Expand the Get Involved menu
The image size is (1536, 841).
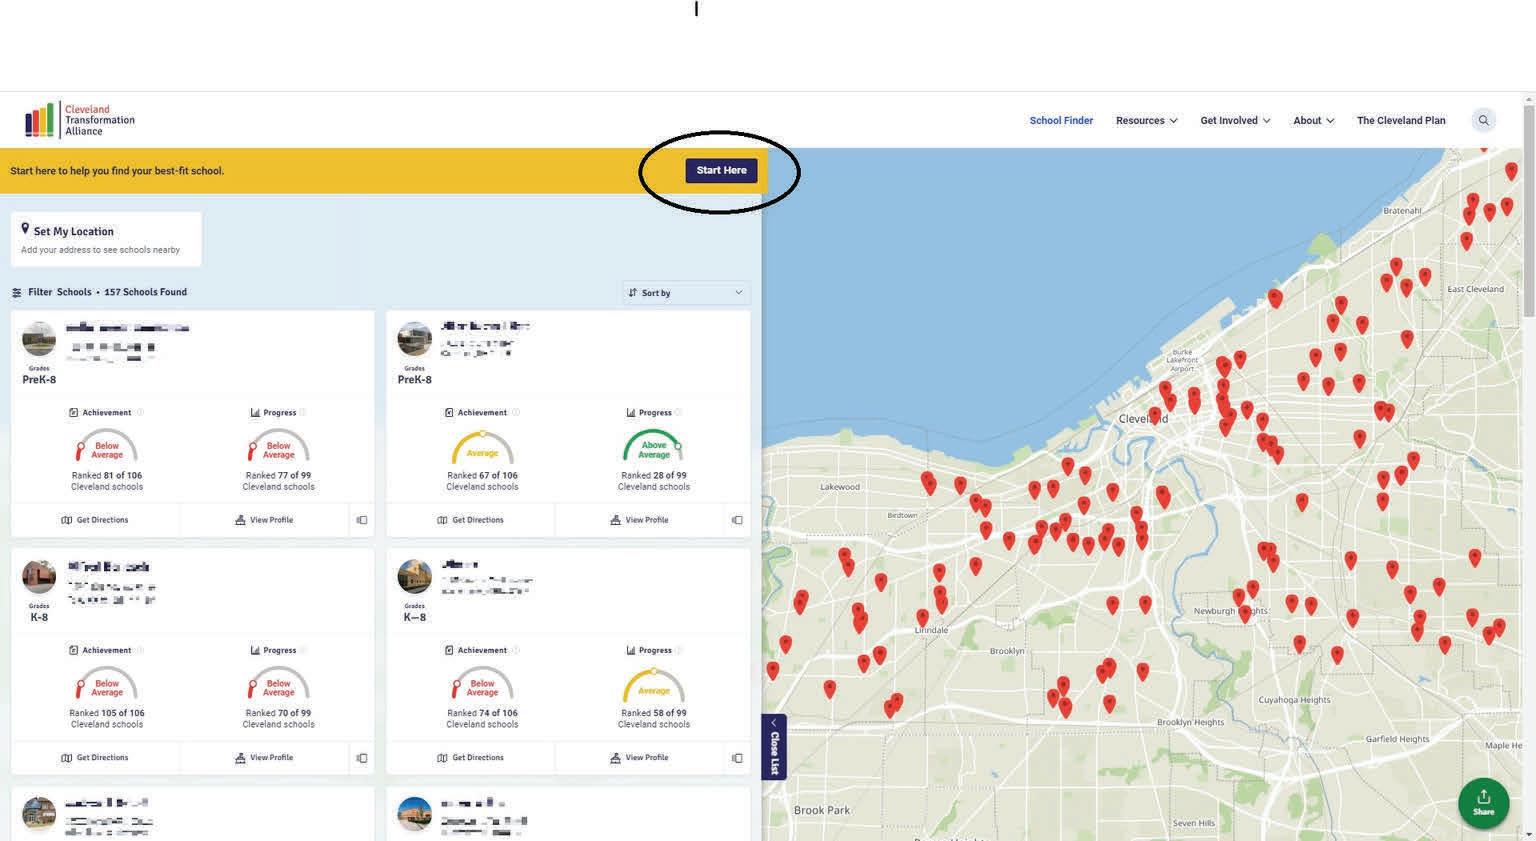click(x=1235, y=121)
